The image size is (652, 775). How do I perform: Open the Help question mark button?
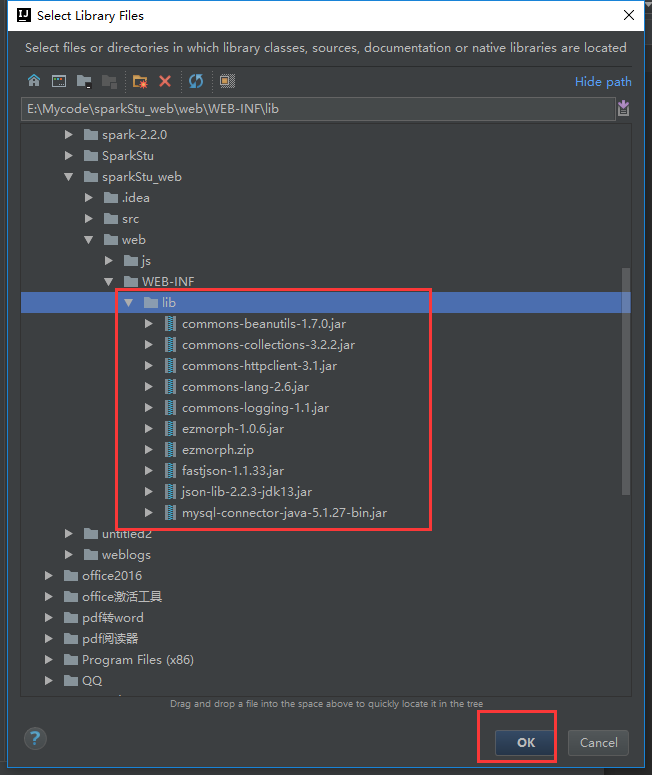coord(35,739)
